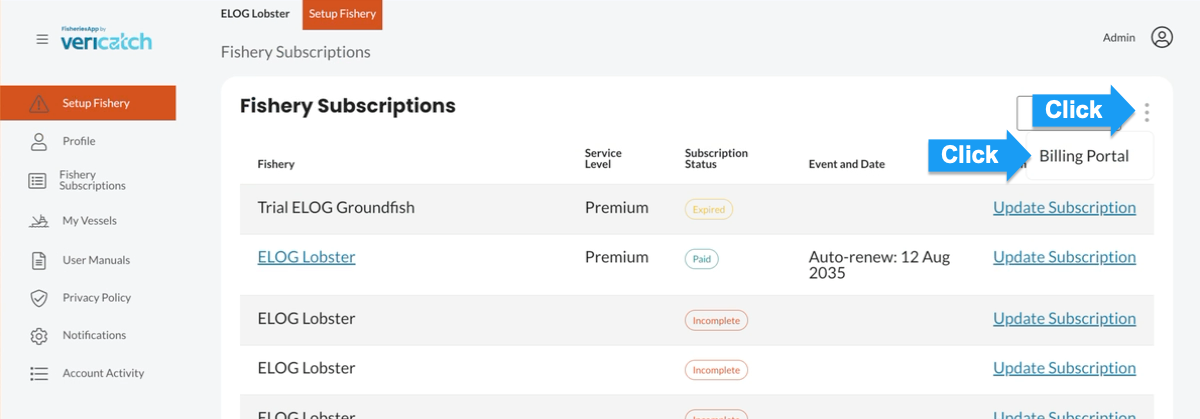Click the My Vessels boat icon
Screen dimensions: 1200x419
coord(39,221)
